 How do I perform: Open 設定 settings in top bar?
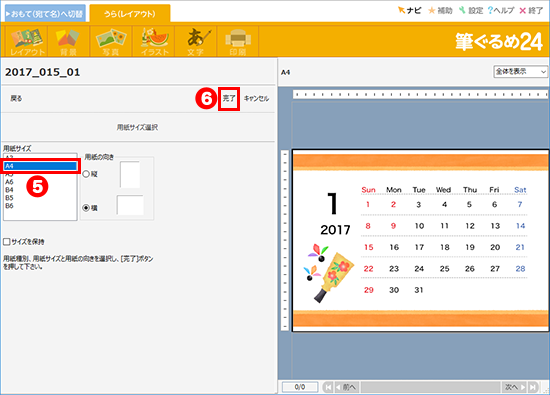tap(471, 11)
